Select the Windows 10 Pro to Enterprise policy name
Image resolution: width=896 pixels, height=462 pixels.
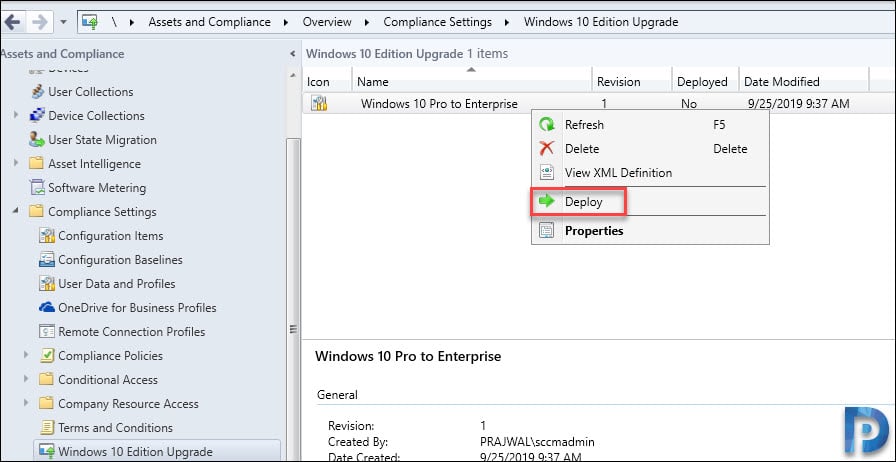coord(439,104)
